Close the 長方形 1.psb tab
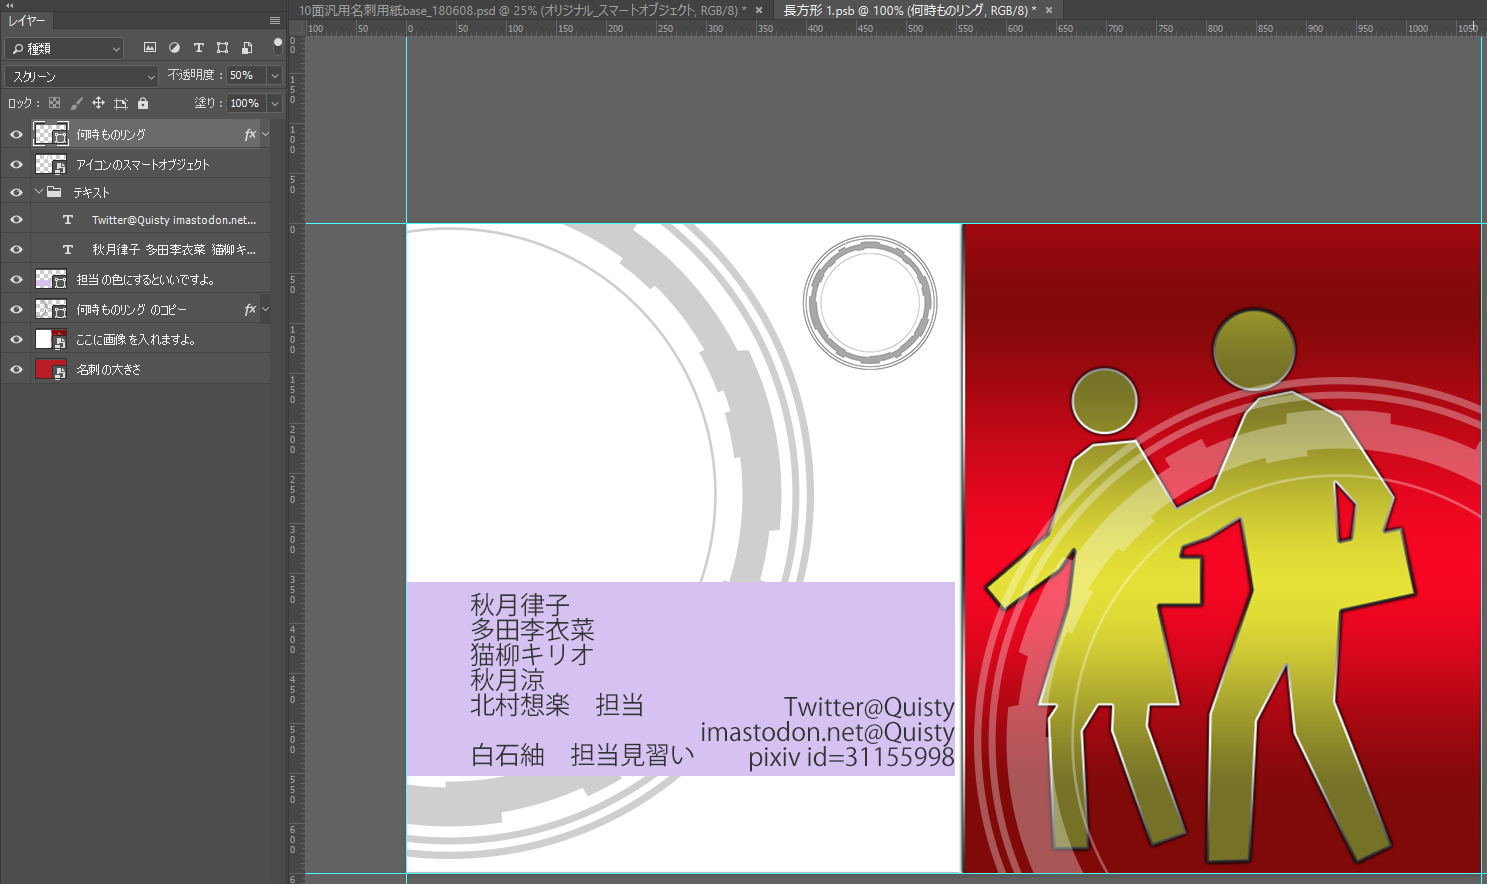 pyautogui.click(x=1049, y=10)
